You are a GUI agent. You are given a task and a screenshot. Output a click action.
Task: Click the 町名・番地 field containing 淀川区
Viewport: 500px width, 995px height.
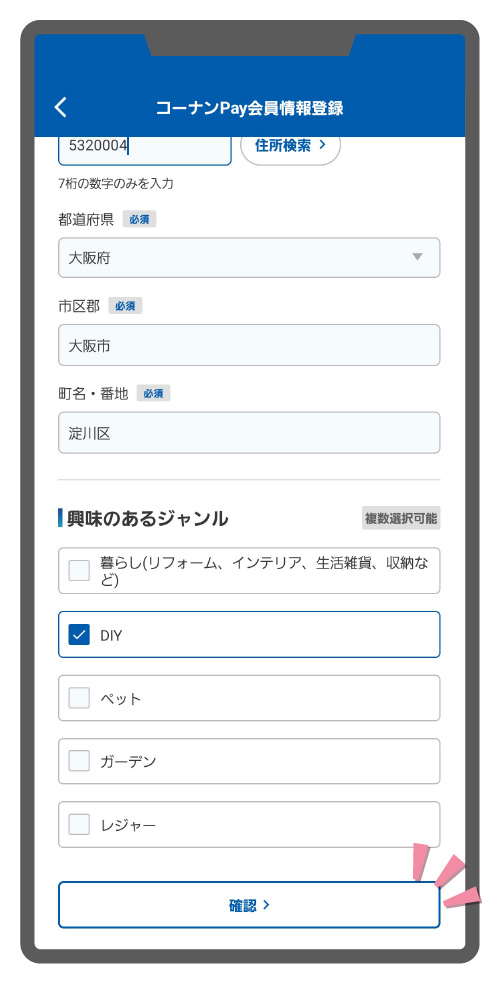249,433
